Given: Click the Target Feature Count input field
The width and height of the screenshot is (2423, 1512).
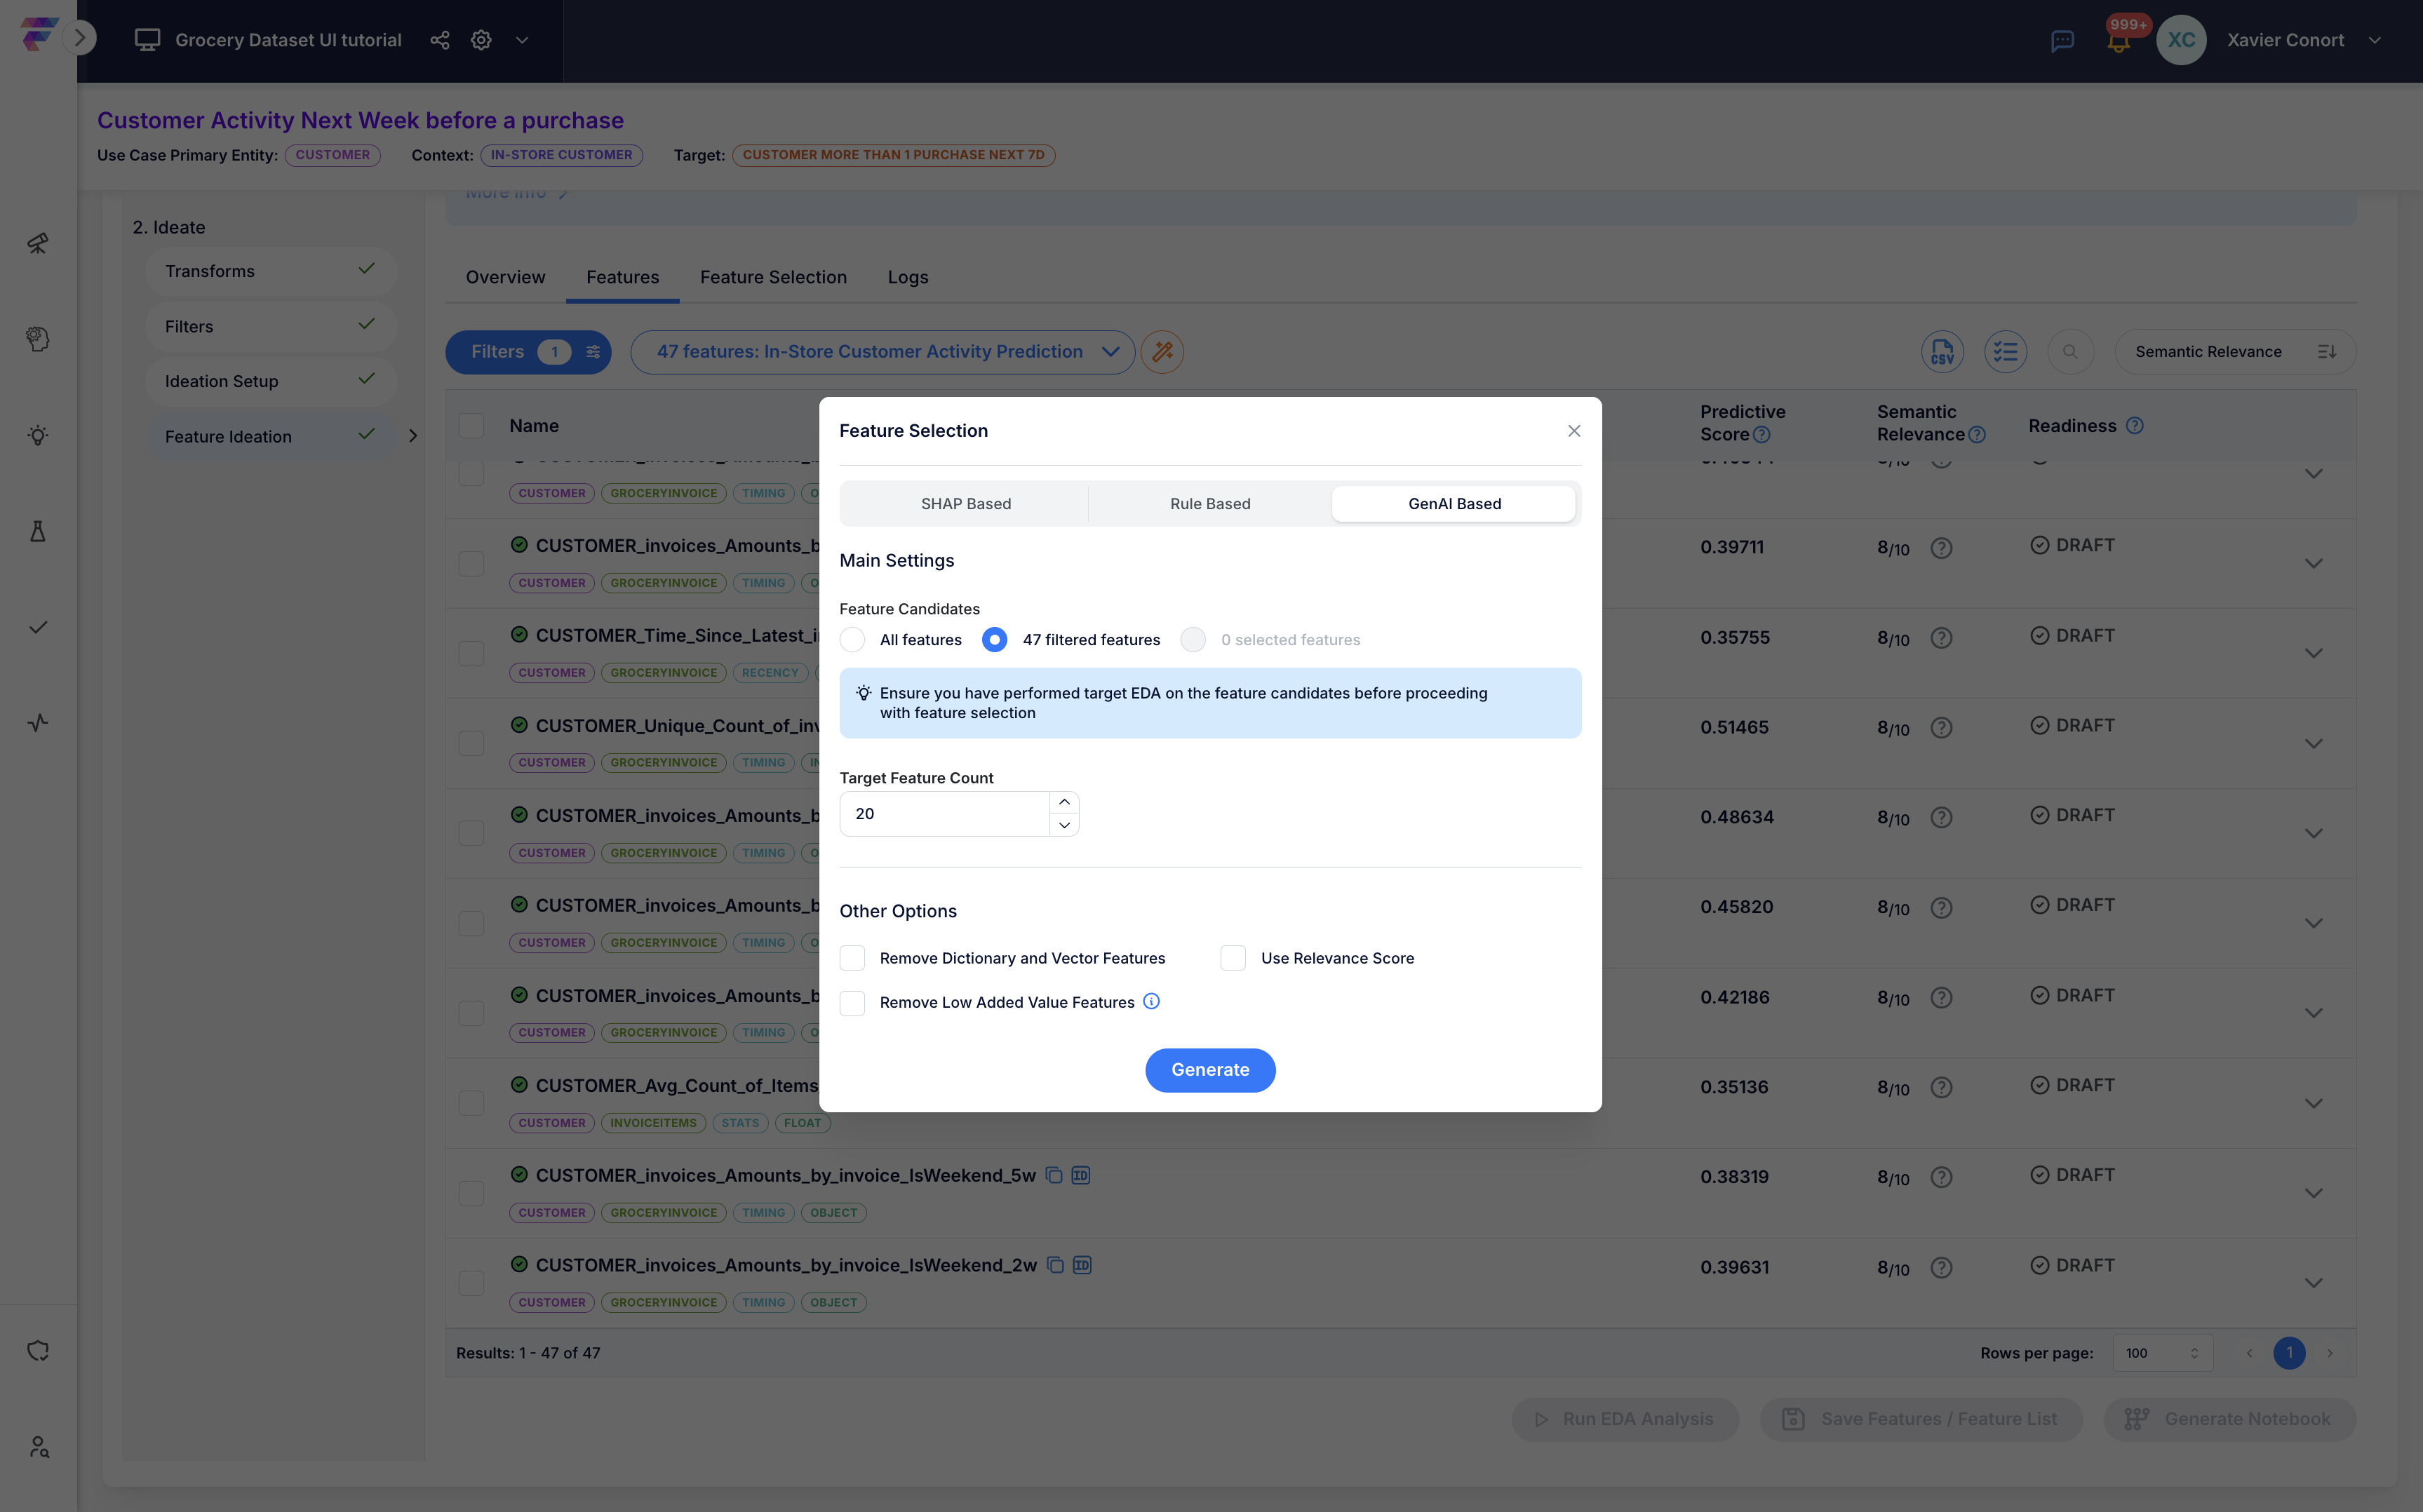Looking at the screenshot, I should (945, 814).
